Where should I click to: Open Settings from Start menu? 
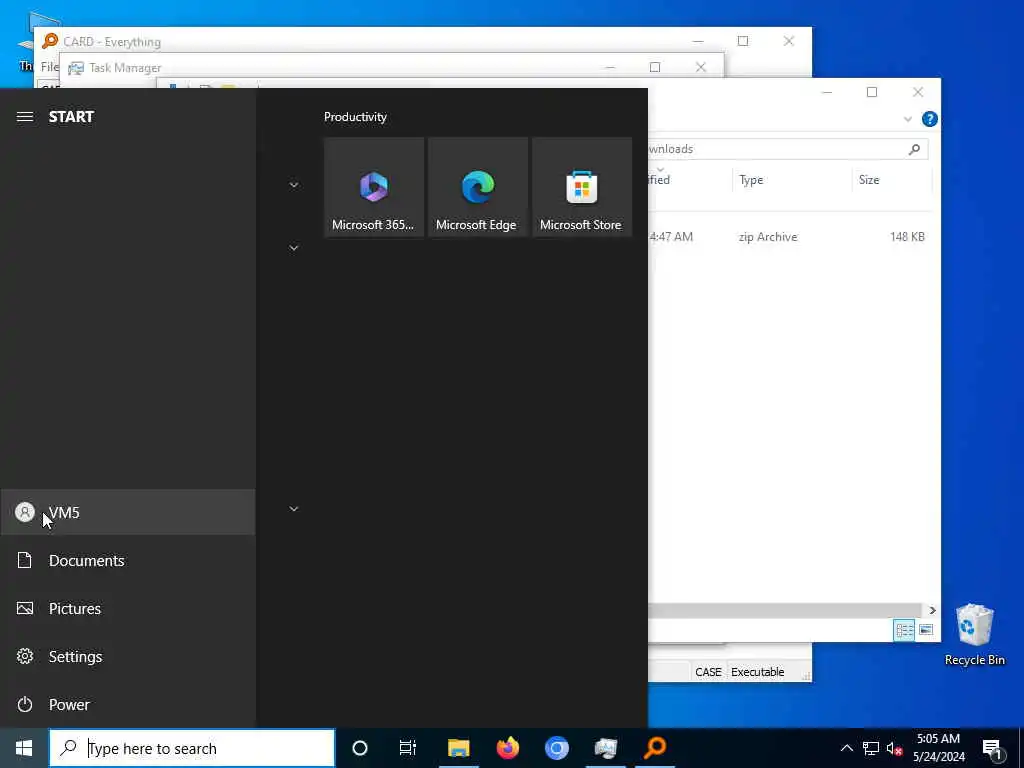pyautogui.click(x=128, y=656)
